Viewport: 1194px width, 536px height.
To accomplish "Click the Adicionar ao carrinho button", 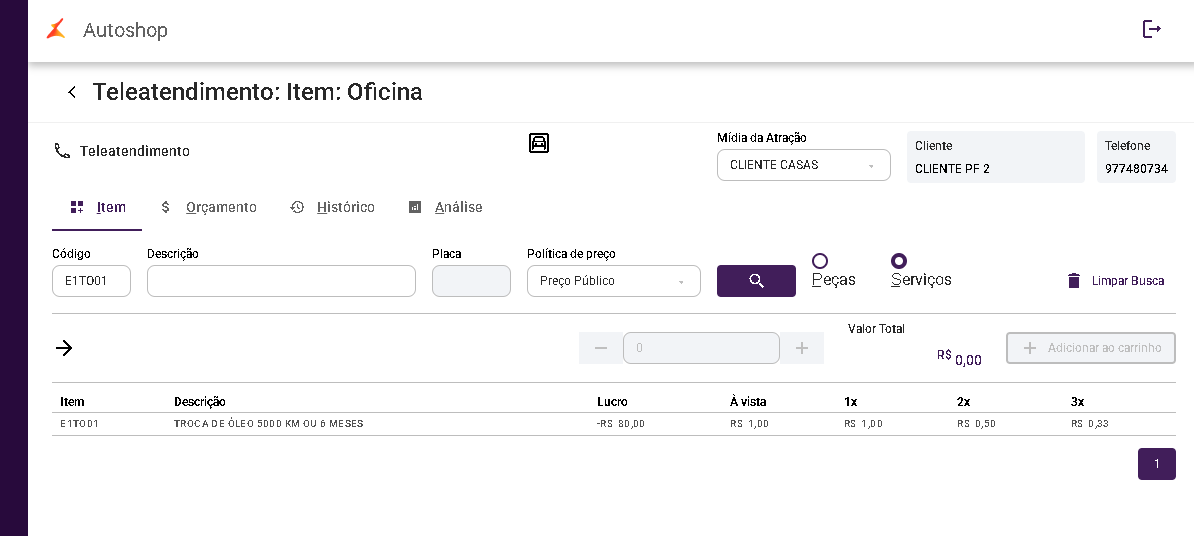I will click(1090, 348).
